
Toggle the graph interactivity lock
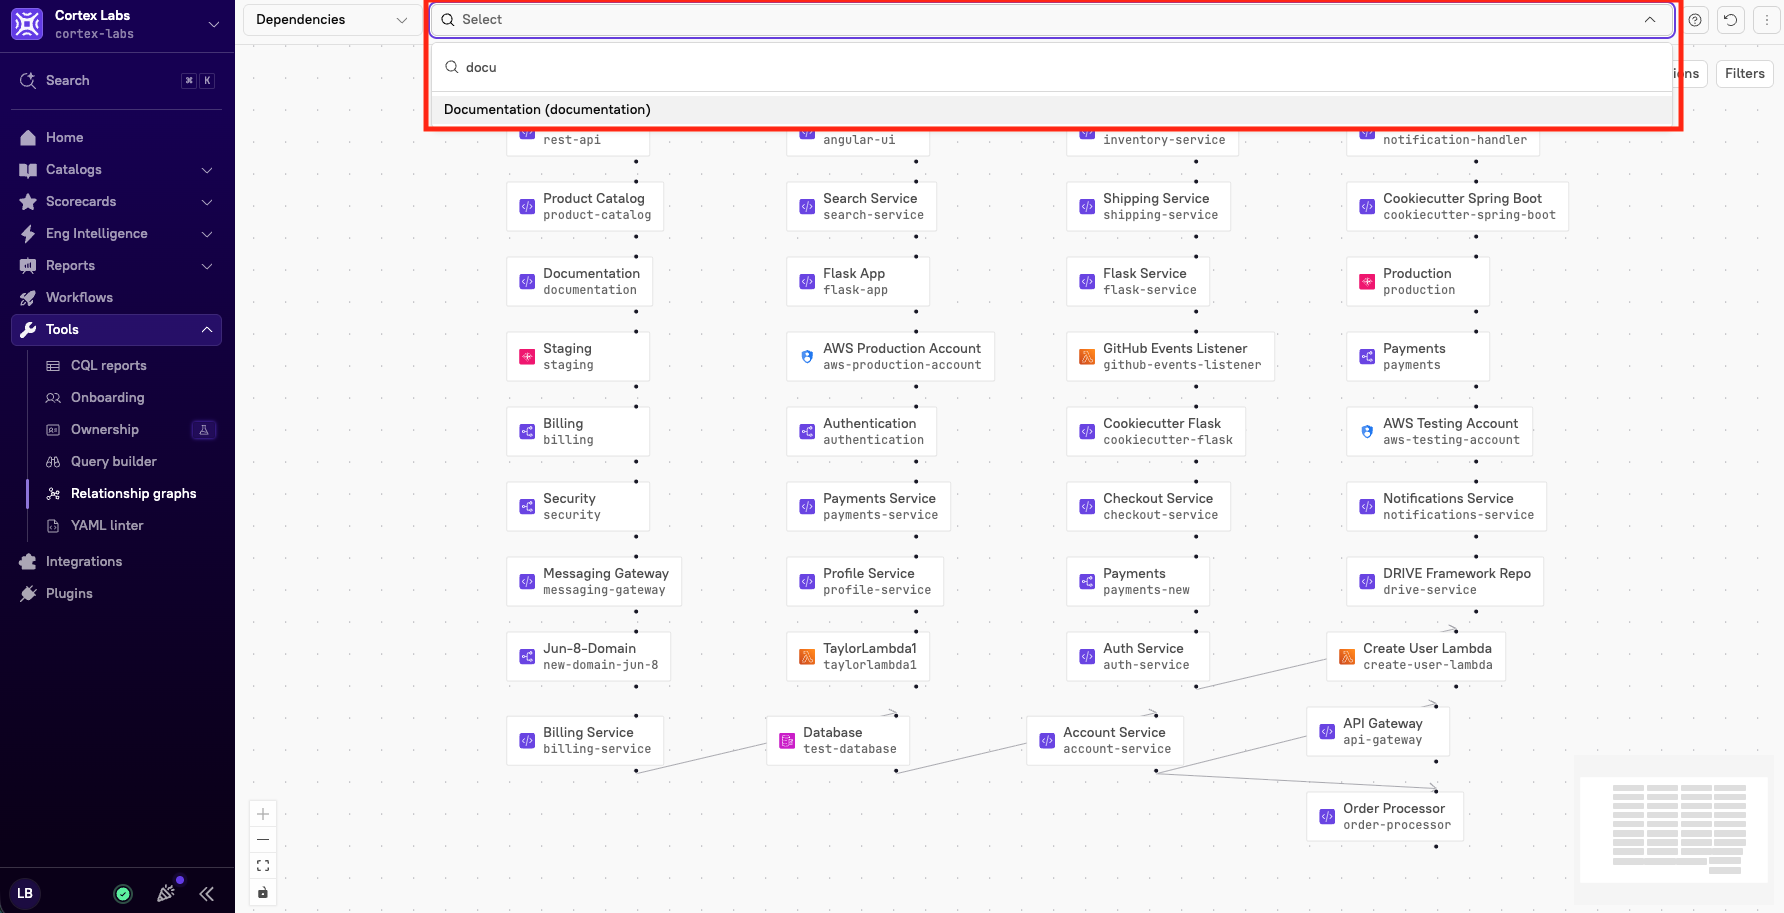coord(263,892)
